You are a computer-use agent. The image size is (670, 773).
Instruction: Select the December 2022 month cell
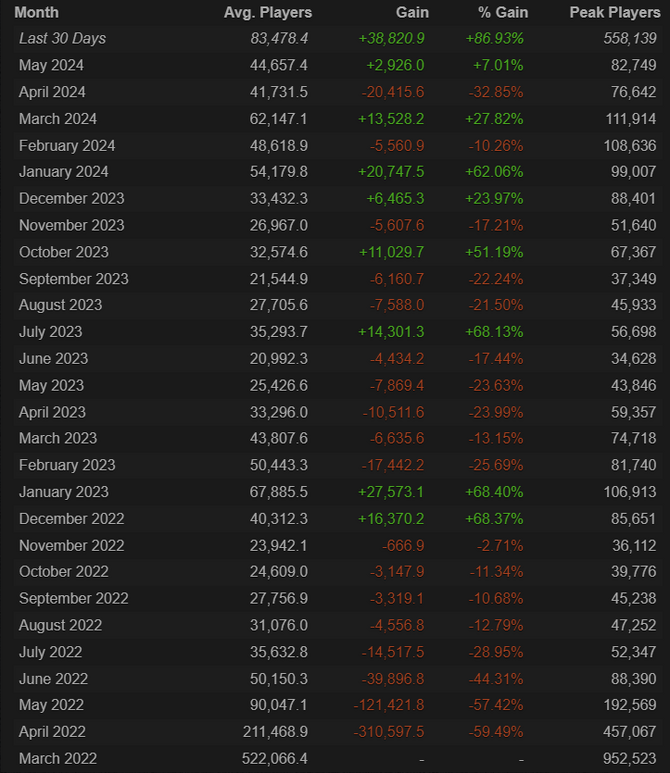[71, 518]
